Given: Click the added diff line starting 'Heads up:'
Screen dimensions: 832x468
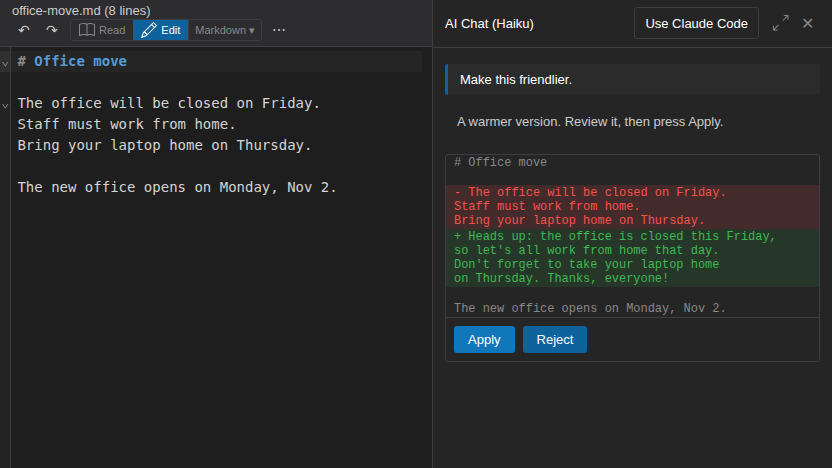Looking at the screenshot, I should [x=614, y=236].
